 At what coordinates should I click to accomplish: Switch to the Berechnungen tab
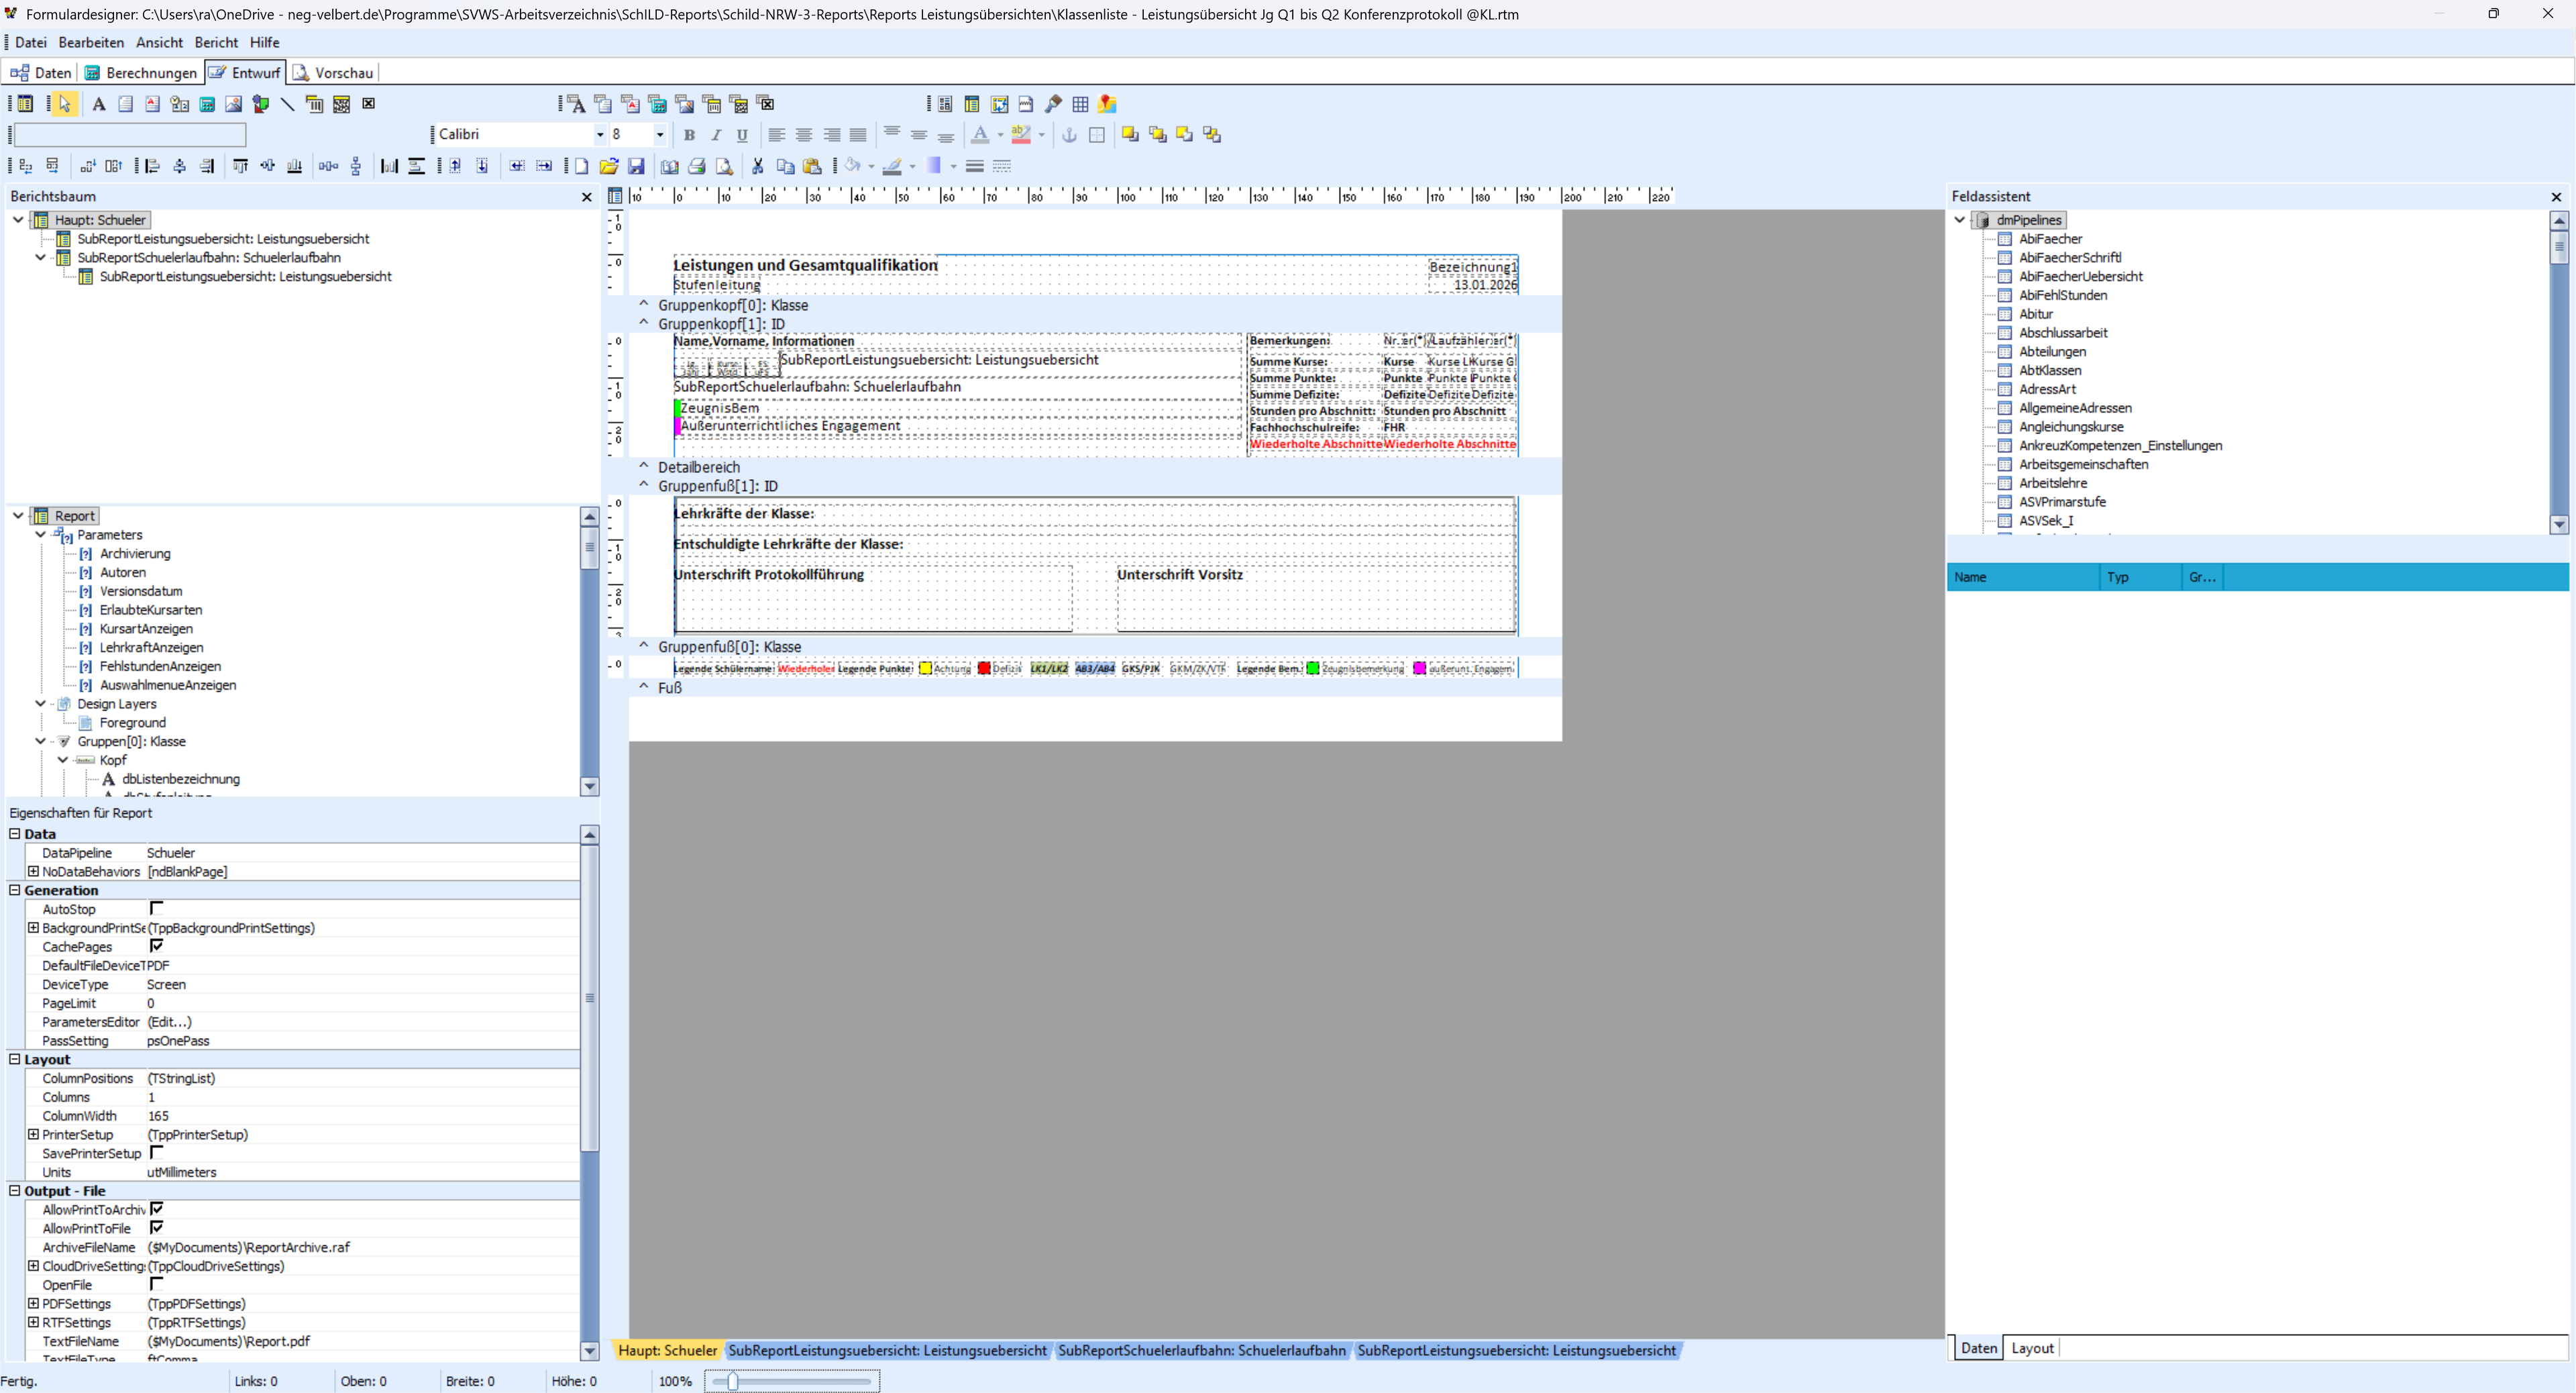141,73
